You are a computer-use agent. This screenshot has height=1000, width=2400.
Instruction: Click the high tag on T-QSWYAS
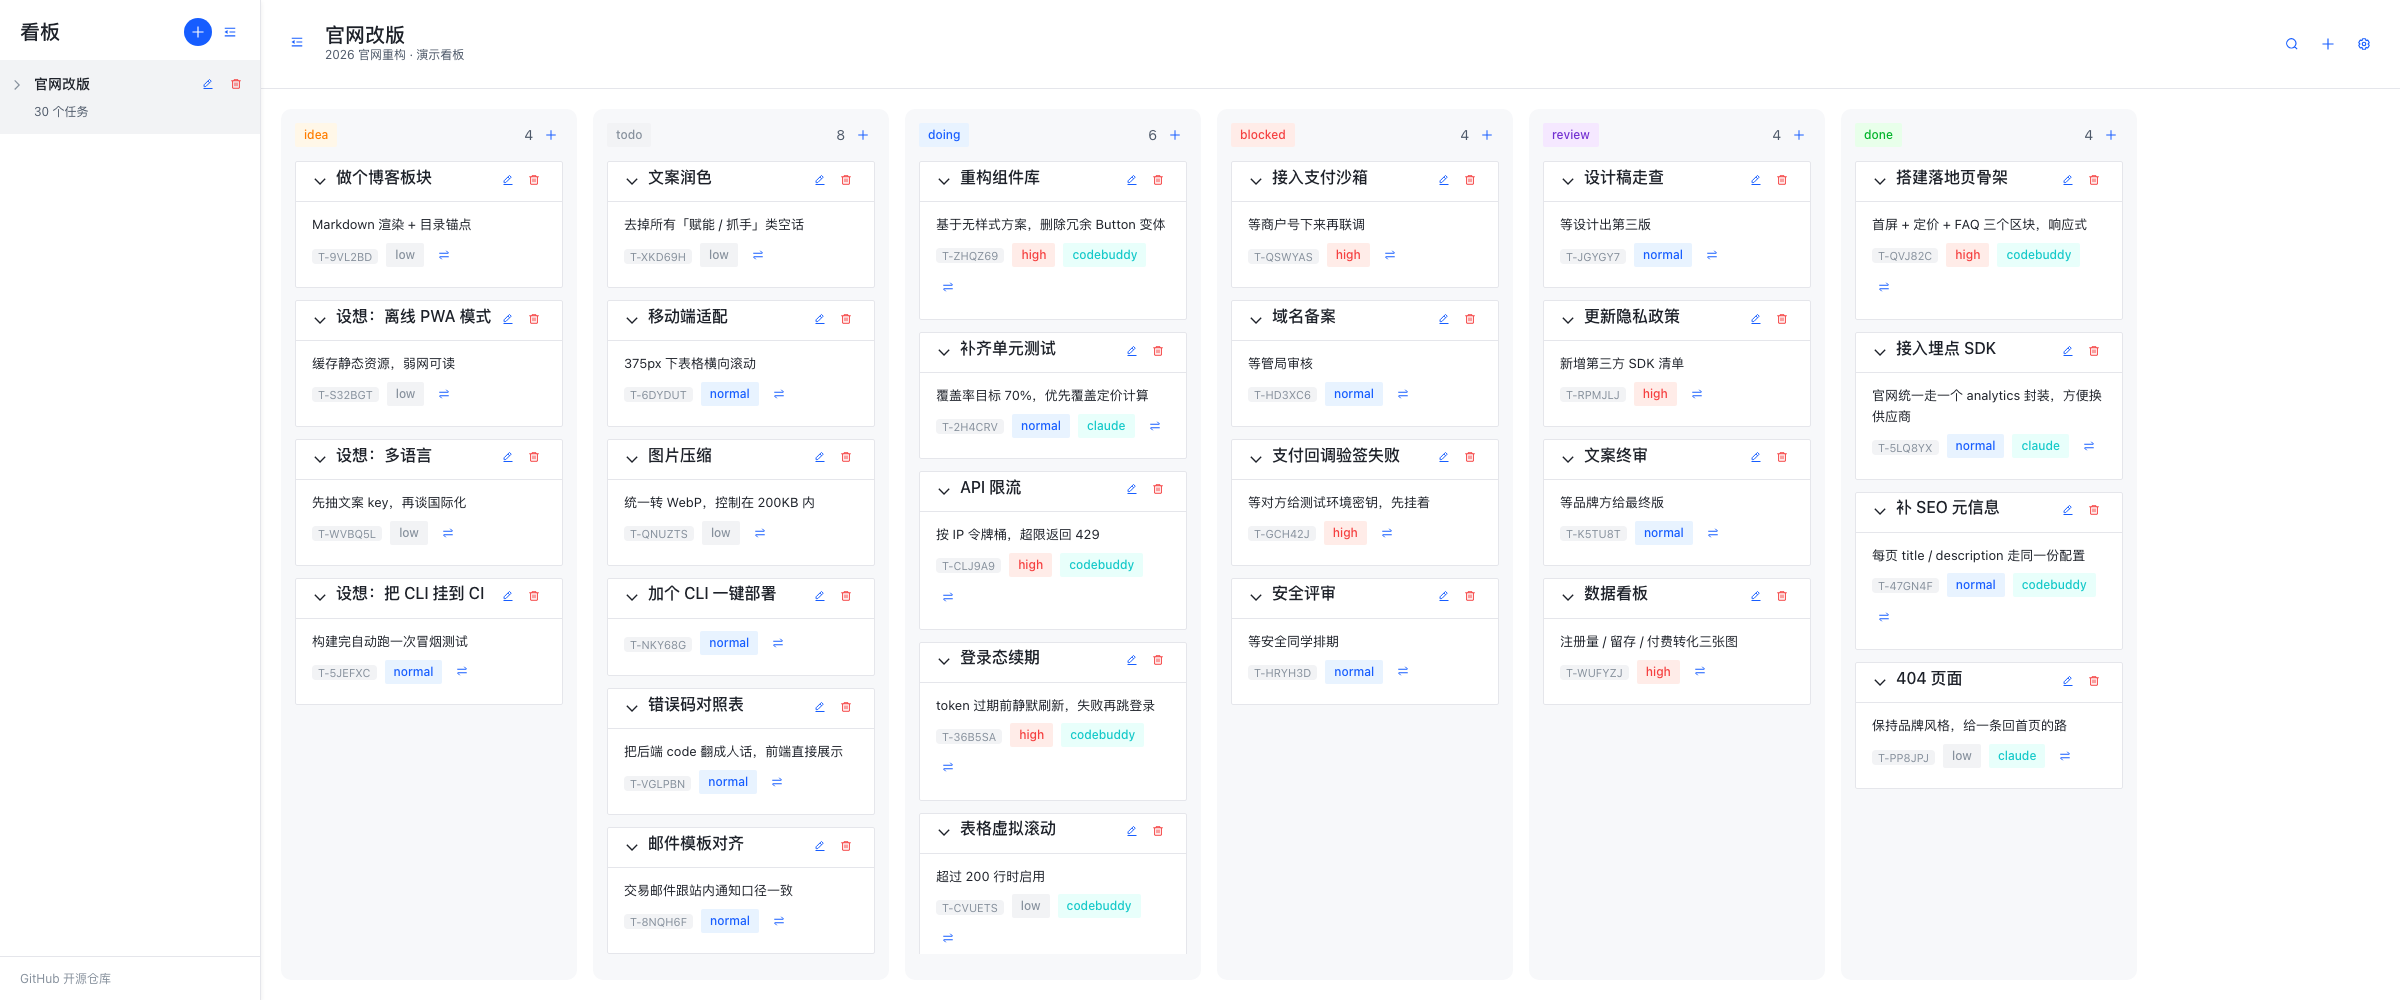pos(1348,255)
